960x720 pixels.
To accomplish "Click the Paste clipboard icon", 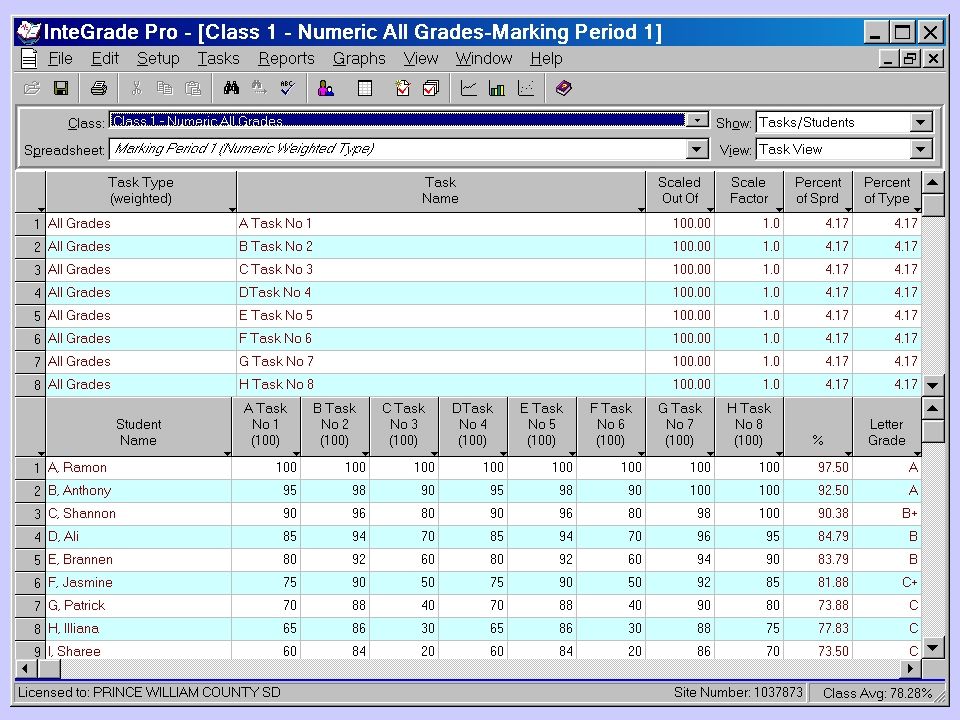I will tap(193, 88).
